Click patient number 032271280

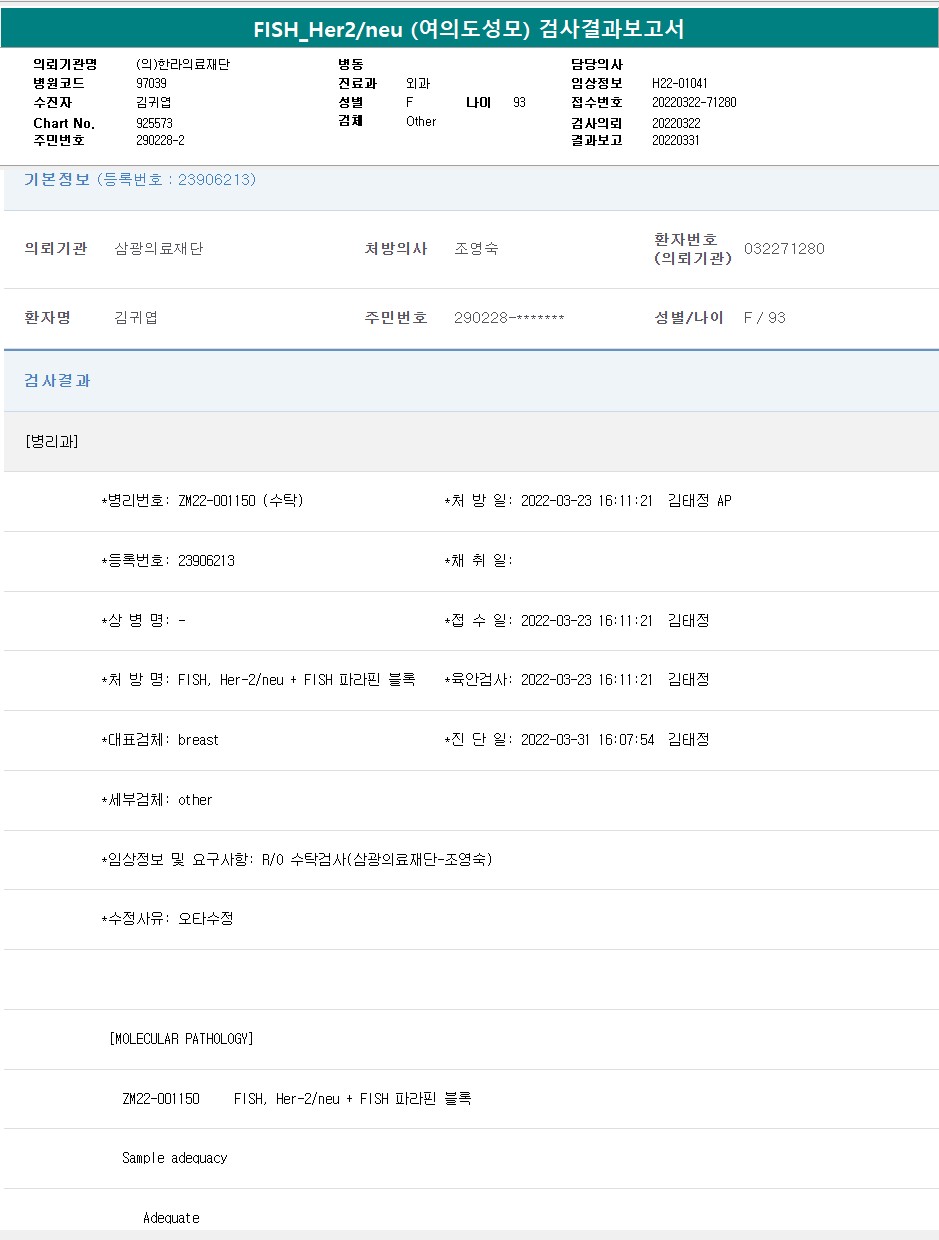point(784,249)
